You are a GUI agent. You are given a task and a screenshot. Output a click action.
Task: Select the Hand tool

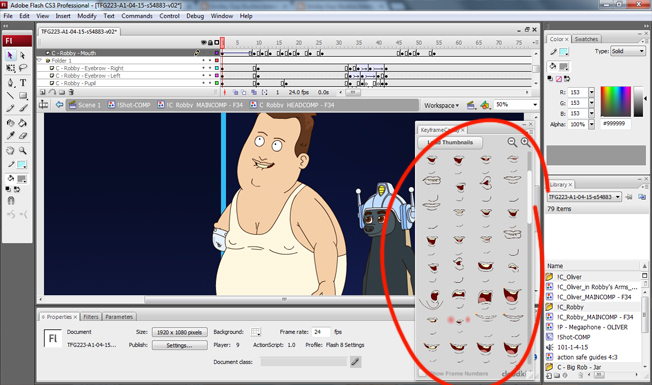10,151
